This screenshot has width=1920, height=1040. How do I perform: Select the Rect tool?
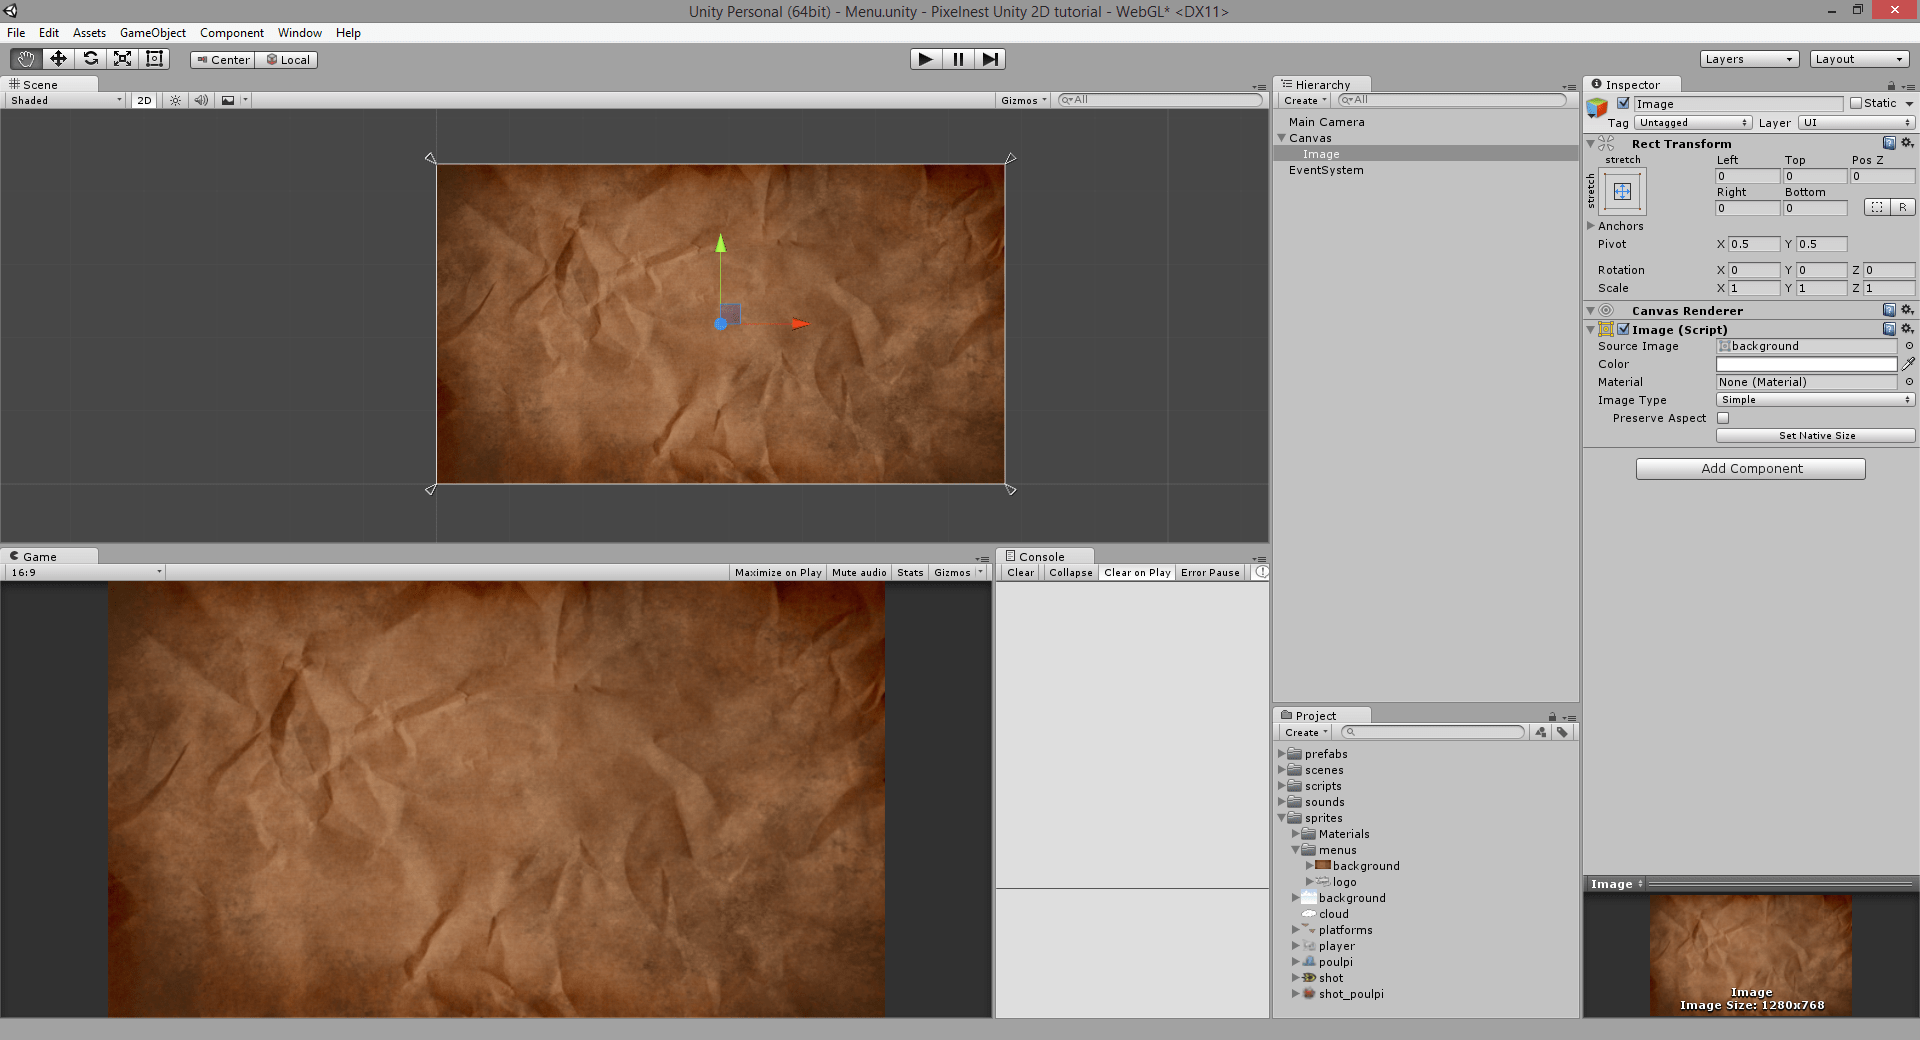[154, 59]
